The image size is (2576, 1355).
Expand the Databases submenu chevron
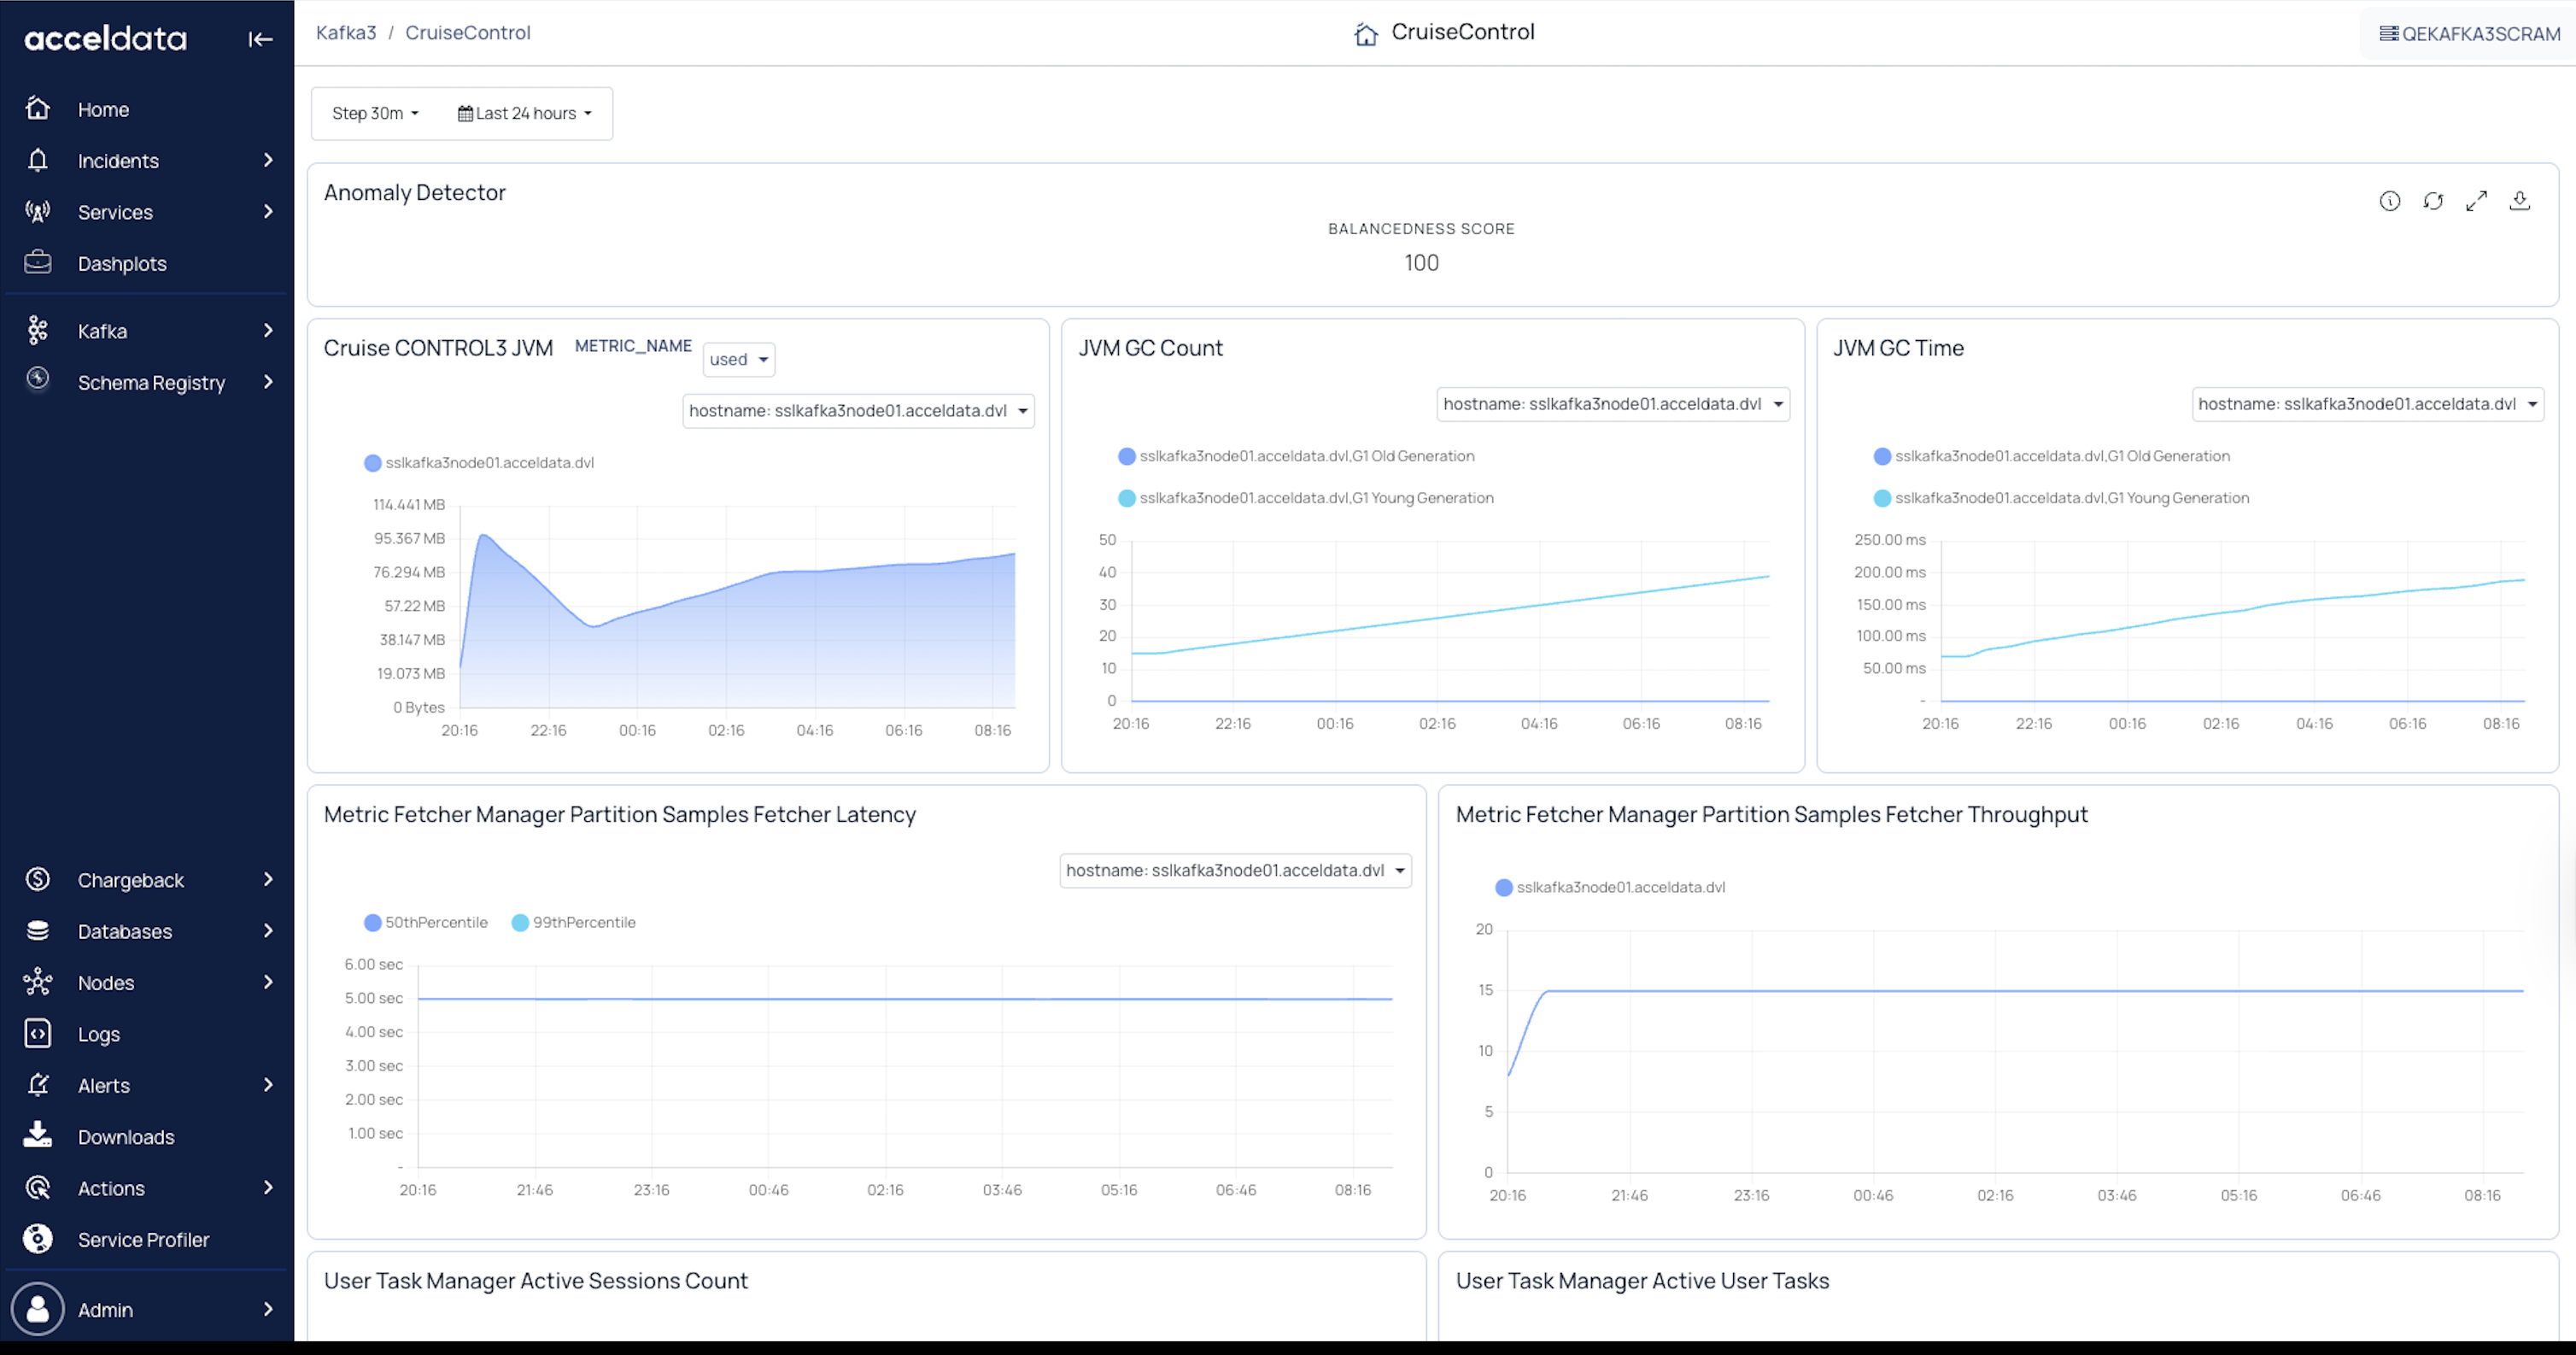268,931
